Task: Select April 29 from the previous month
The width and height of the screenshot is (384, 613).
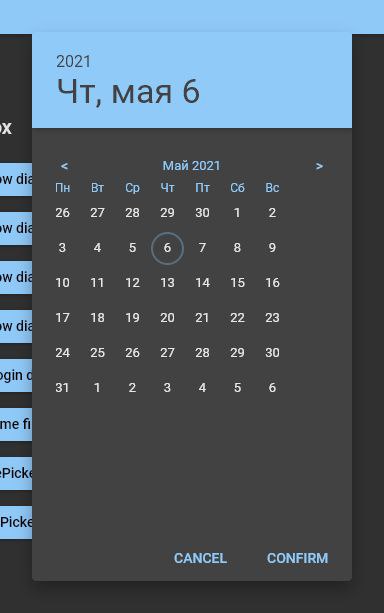Action: (167, 213)
